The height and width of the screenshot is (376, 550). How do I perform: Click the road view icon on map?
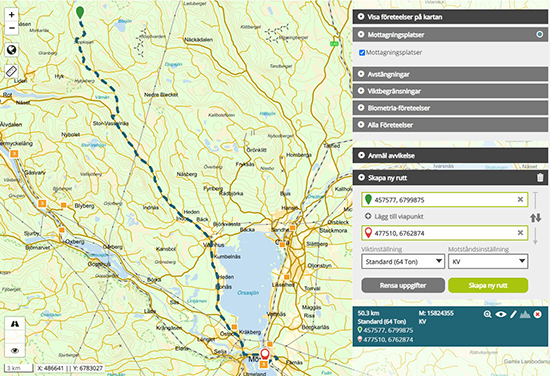[x=15, y=323]
